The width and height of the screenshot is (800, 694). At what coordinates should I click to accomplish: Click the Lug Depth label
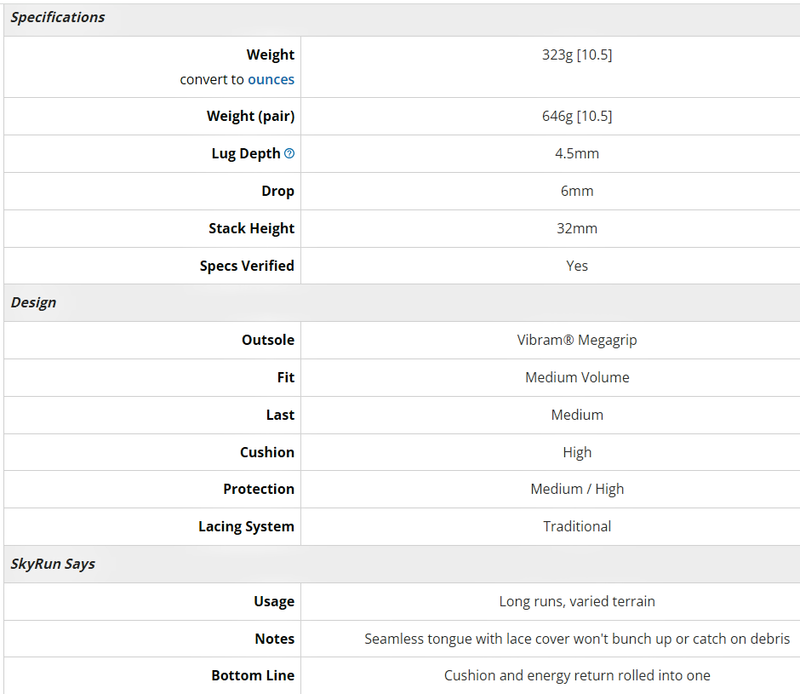(x=246, y=154)
